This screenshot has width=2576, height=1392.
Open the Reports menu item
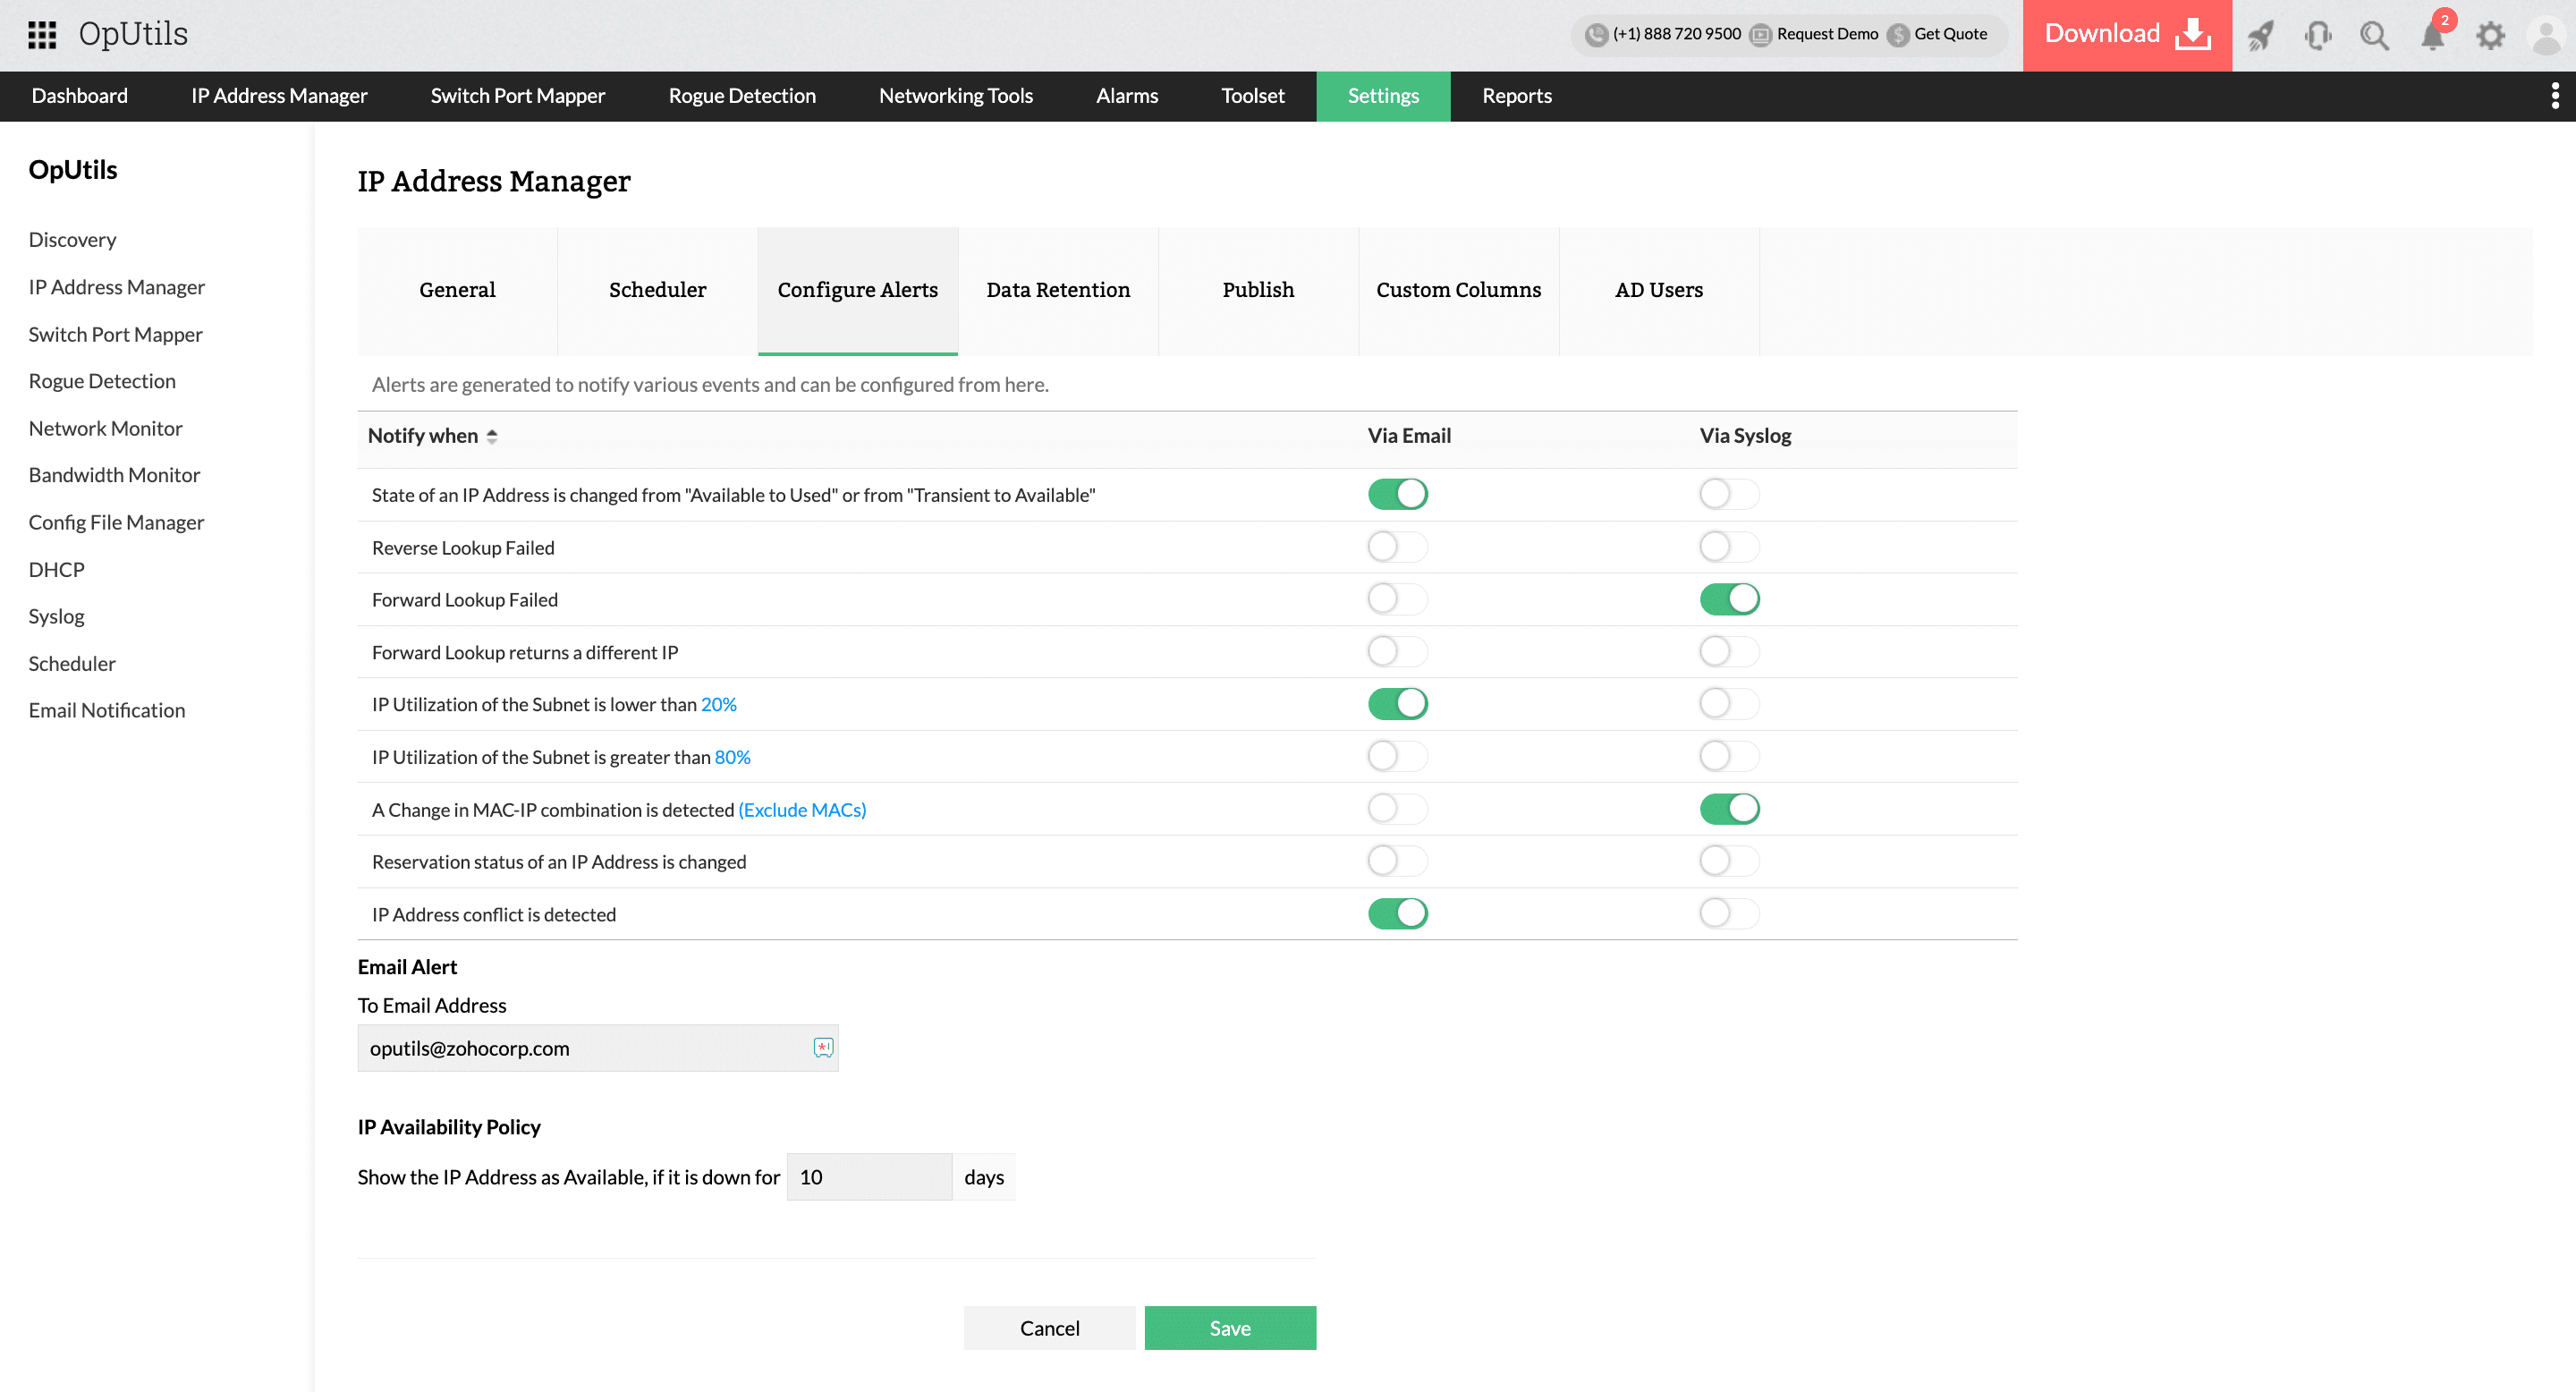tap(1516, 95)
